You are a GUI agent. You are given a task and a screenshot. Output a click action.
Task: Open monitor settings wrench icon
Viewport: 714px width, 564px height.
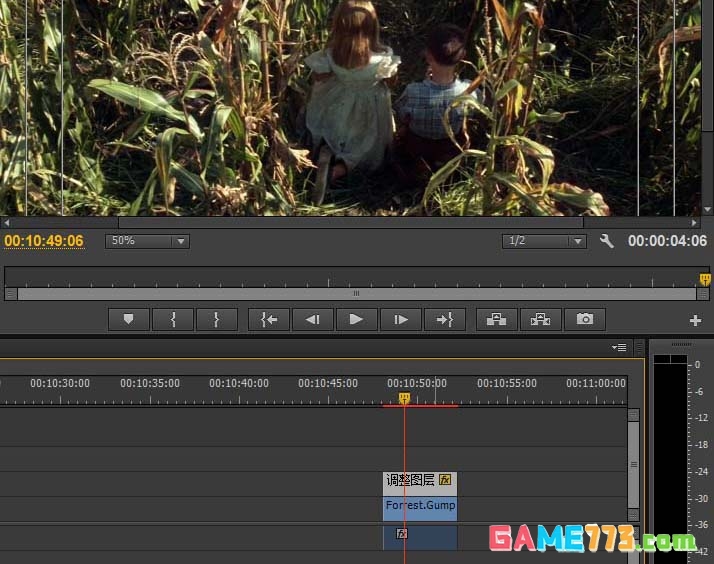(x=606, y=241)
